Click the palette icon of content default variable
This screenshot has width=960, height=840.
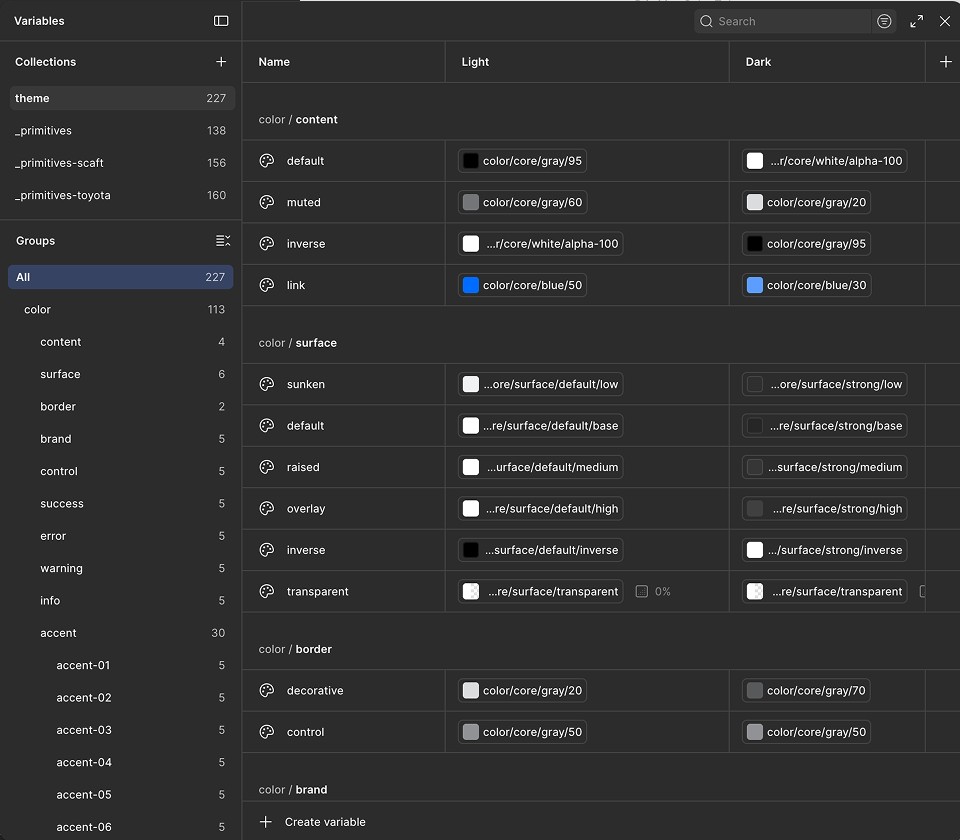(x=267, y=160)
